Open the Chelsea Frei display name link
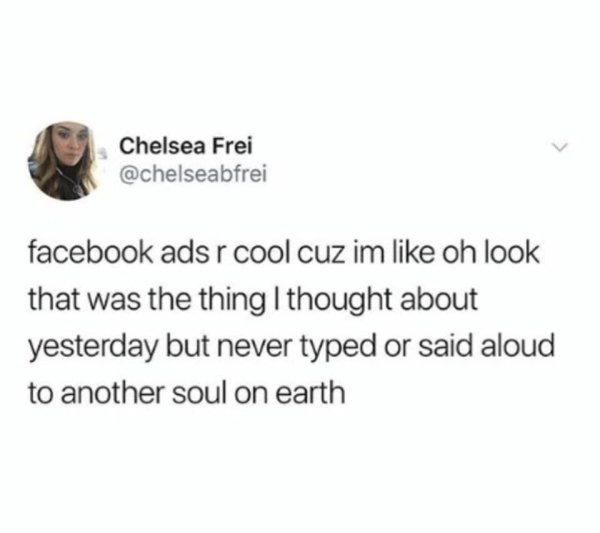Image resolution: width=600 pixels, height=533 pixels. click(186, 146)
